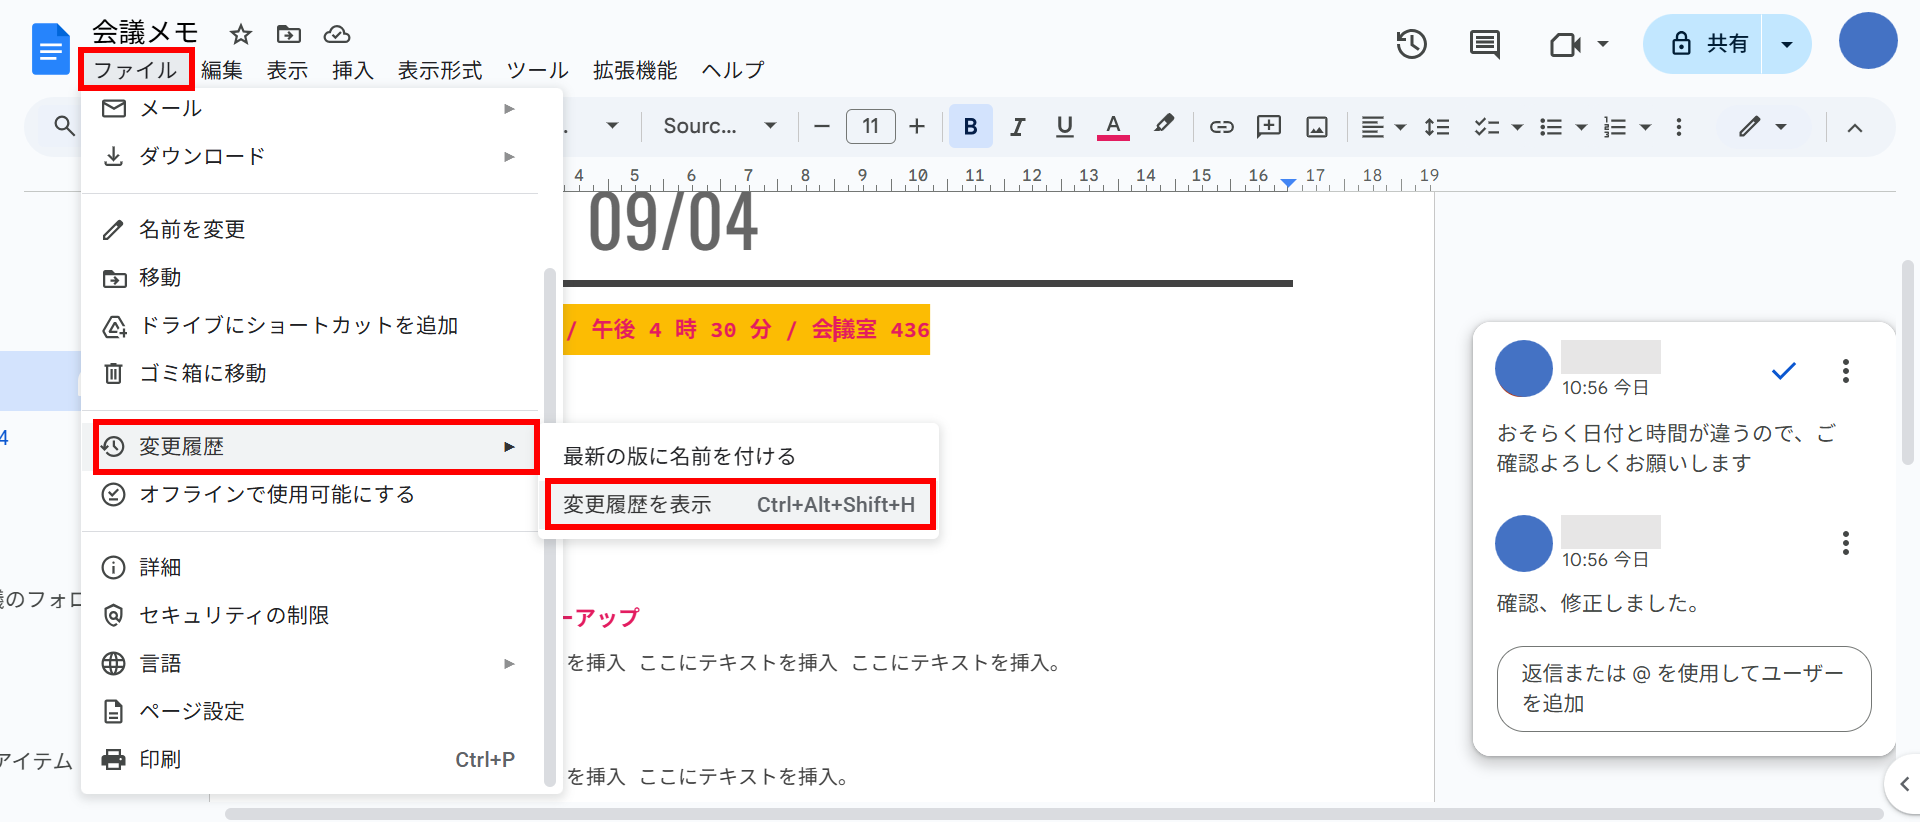Select the highlighter color pen icon
The height and width of the screenshot is (822, 1920).
click(x=1163, y=126)
